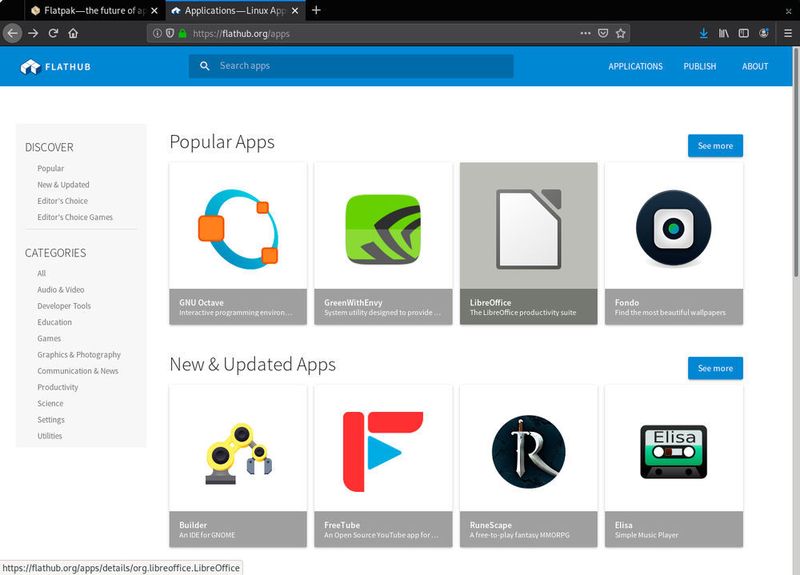Go back with the browser back arrow
Image resolution: width=800 pixels, height=575 pixels.
pos(13,34)
